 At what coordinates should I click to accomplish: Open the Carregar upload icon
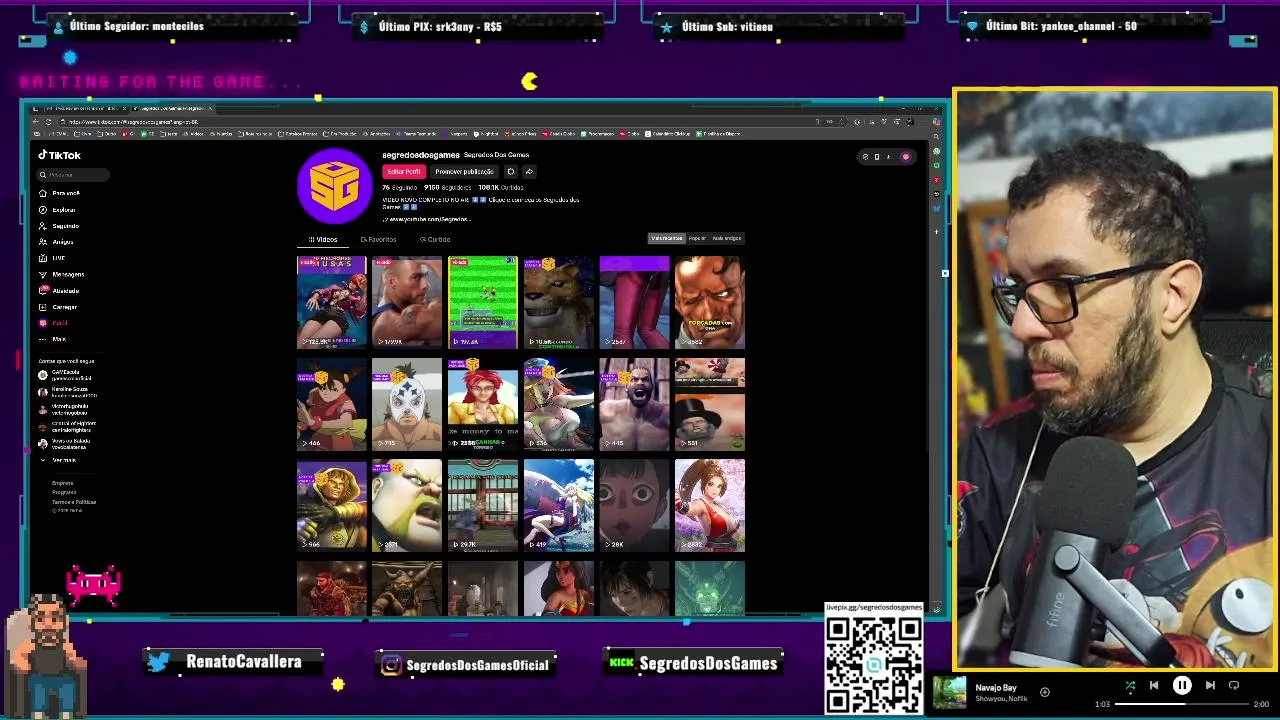coord(43,307)
